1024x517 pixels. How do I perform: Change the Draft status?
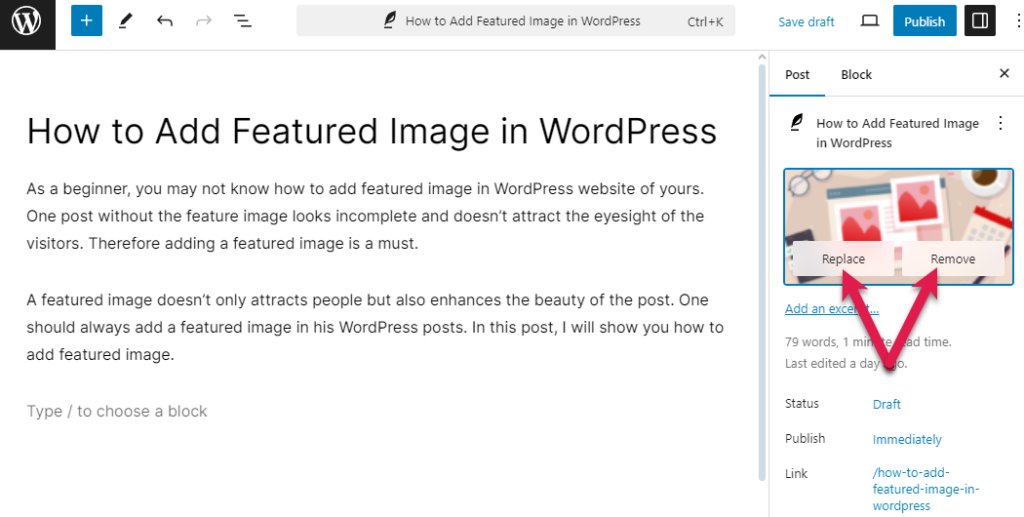point(886,404)
